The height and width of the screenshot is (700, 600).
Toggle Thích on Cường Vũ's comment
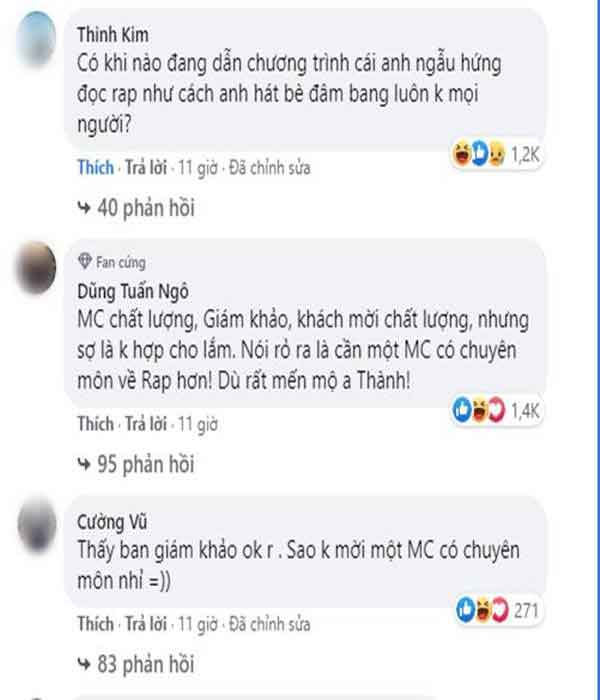tap(96, 624)
